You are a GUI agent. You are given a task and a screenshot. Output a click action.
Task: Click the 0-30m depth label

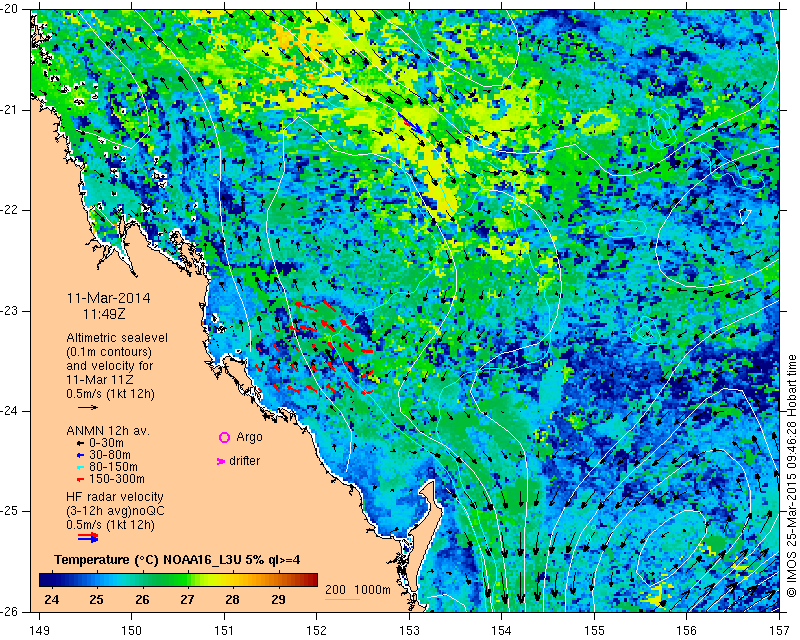pyautogui.click(x=106, y=443)
